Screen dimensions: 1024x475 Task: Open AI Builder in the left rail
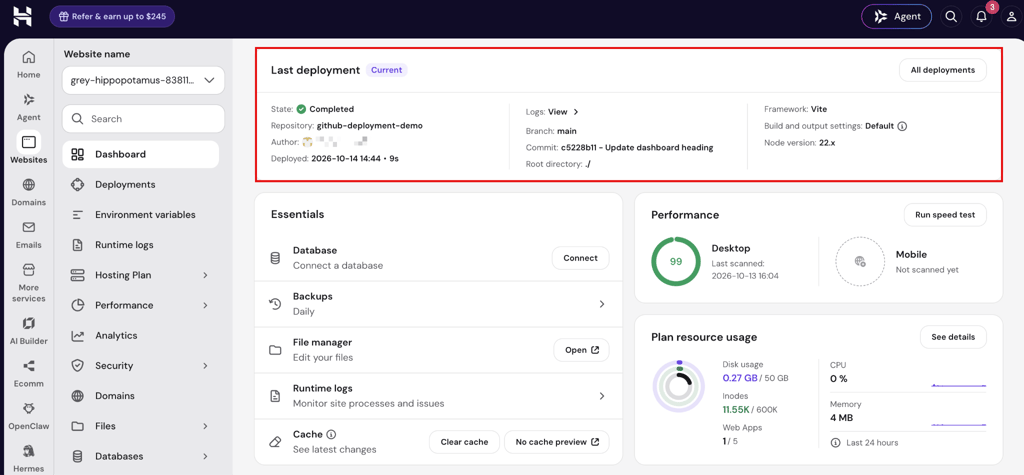pyautogui.click(x=29, y=330)
